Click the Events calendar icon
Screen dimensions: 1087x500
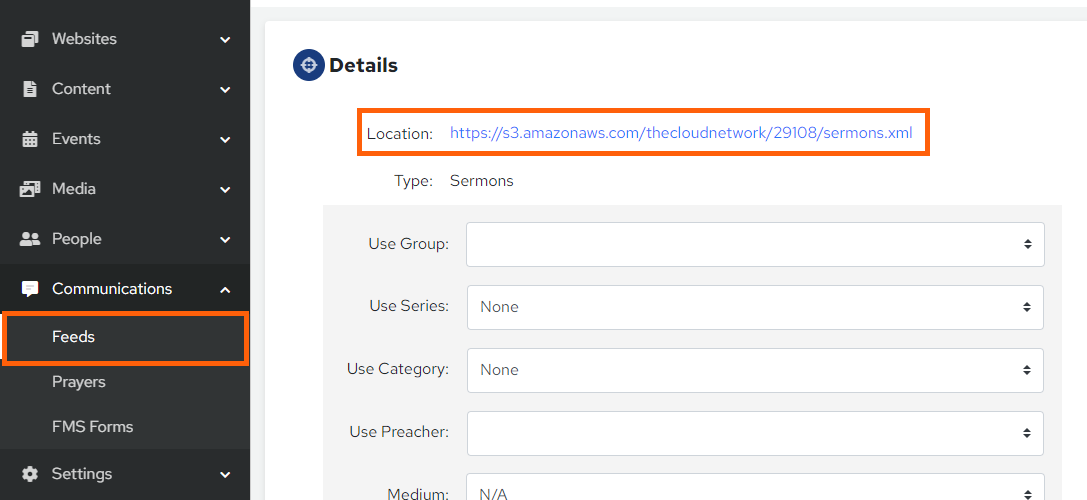30,139
